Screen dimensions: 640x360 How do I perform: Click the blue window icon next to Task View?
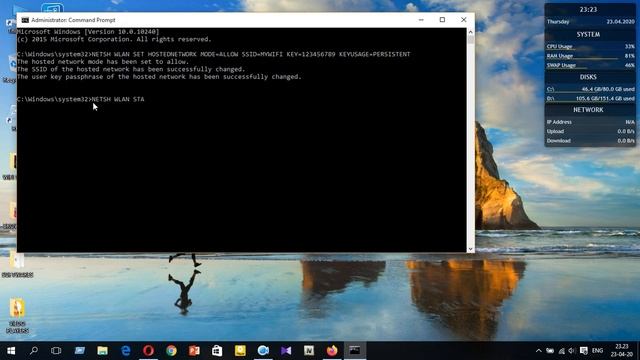click(80, 351)
